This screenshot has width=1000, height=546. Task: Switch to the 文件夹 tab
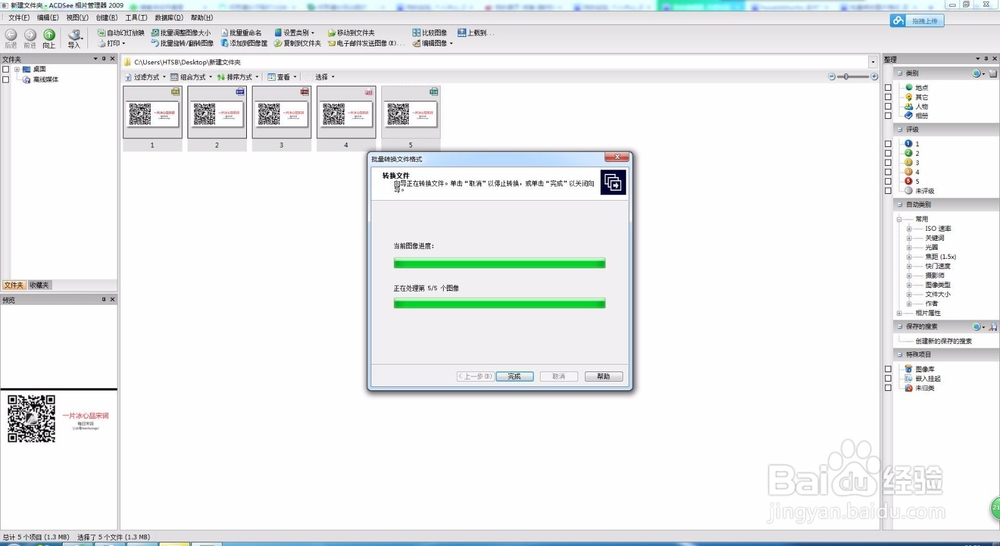coord(13,285)
